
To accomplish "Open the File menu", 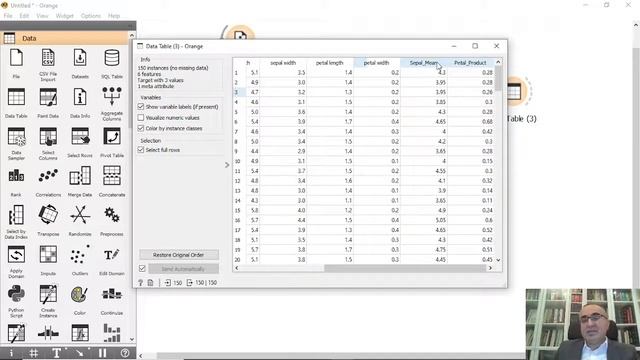I will (8, 16).
